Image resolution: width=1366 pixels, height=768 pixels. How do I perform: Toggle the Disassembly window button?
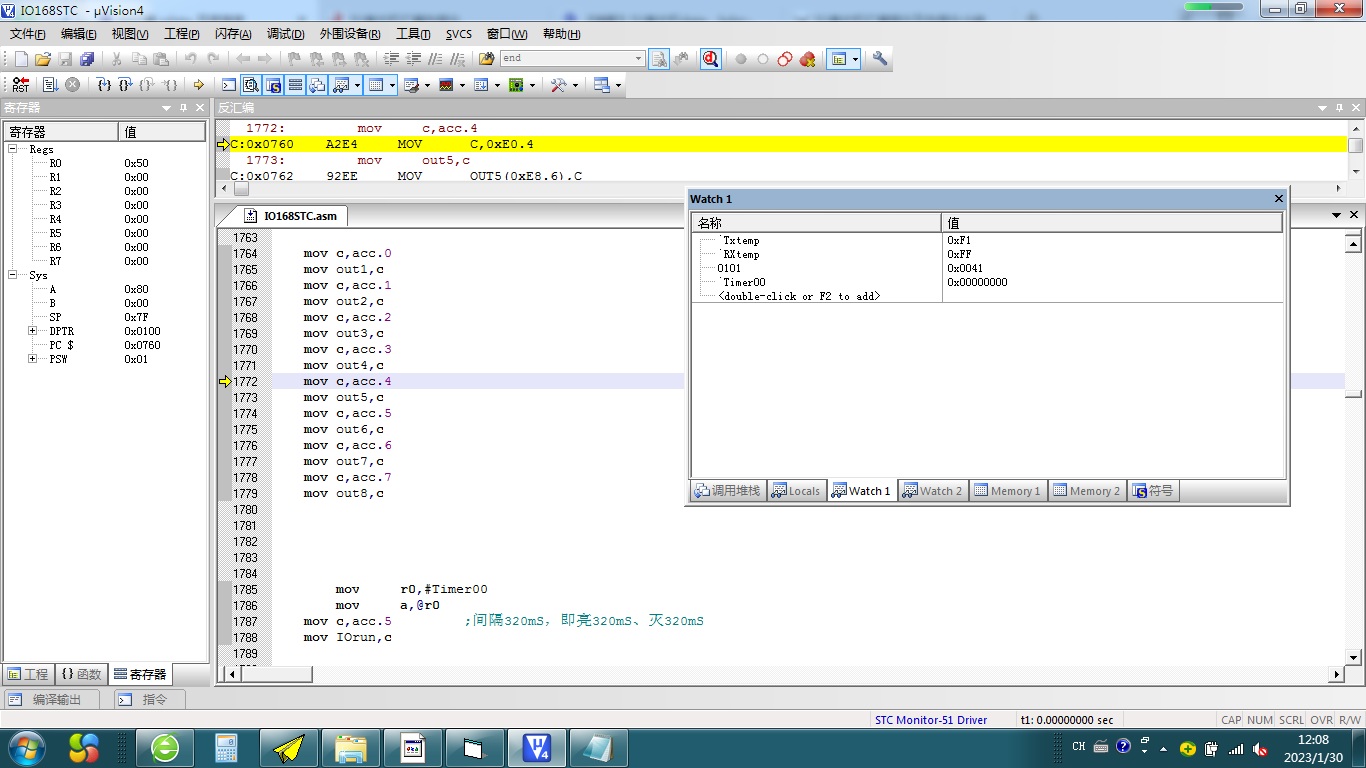(251, 85)
